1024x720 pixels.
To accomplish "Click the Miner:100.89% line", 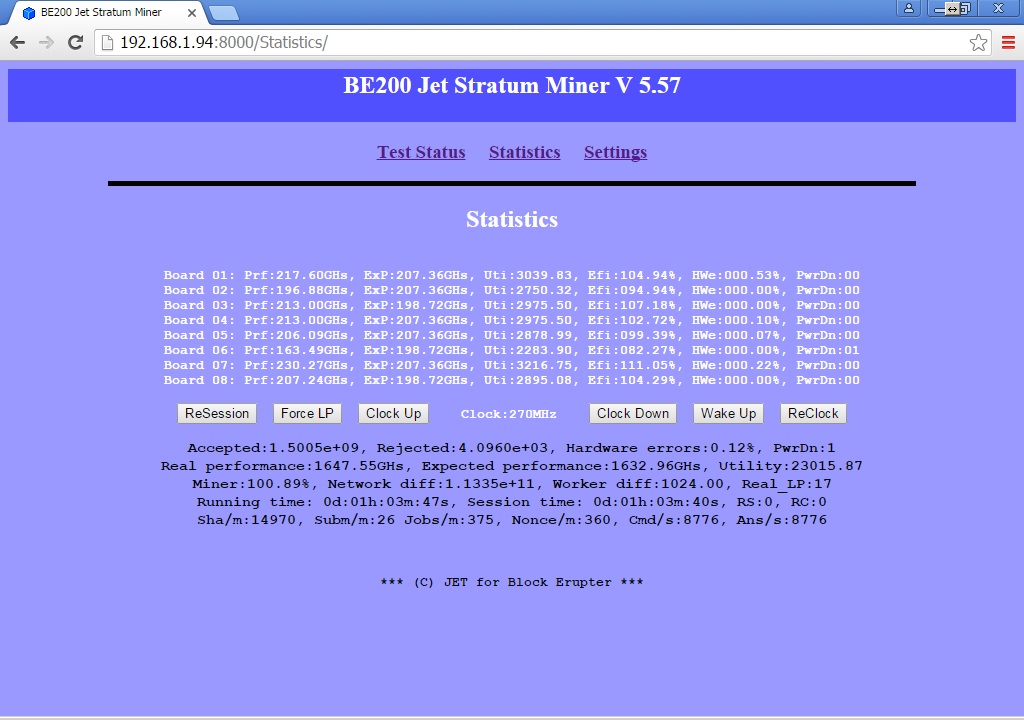I will 511,484.
